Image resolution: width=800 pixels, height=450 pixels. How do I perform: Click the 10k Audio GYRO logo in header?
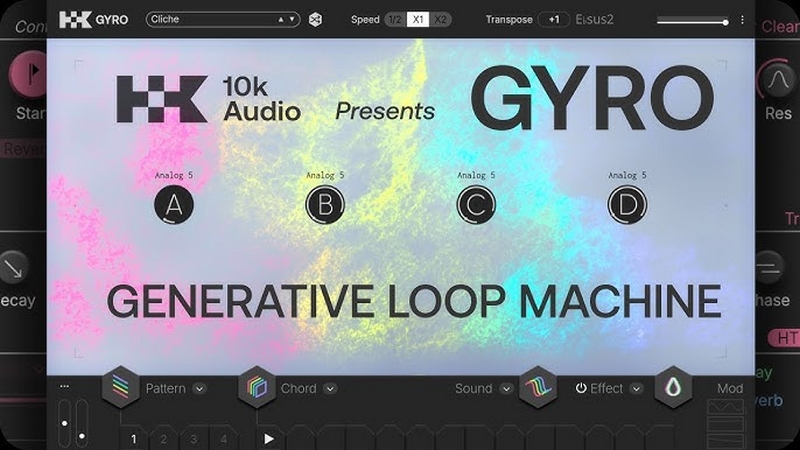(93, 20)
